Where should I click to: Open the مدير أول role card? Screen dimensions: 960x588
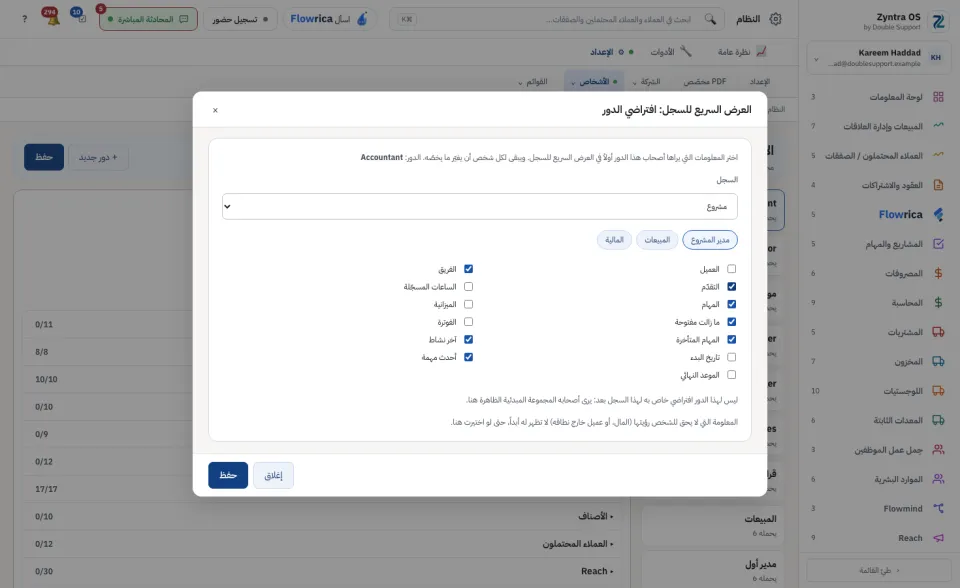pos(712,570)
